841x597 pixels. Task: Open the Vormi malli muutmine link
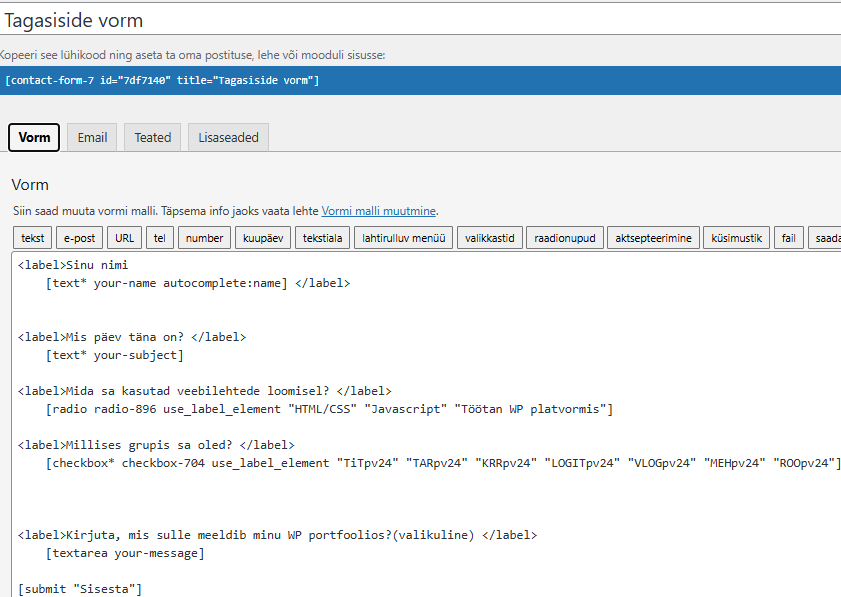click(378, 211)
